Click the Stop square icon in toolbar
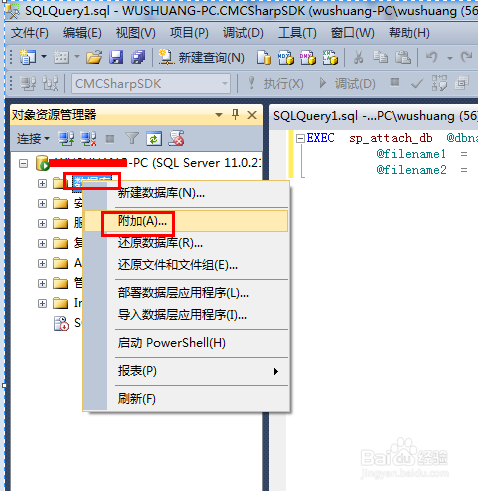Screen dimensions: 478x491 [x=395, y=82]
